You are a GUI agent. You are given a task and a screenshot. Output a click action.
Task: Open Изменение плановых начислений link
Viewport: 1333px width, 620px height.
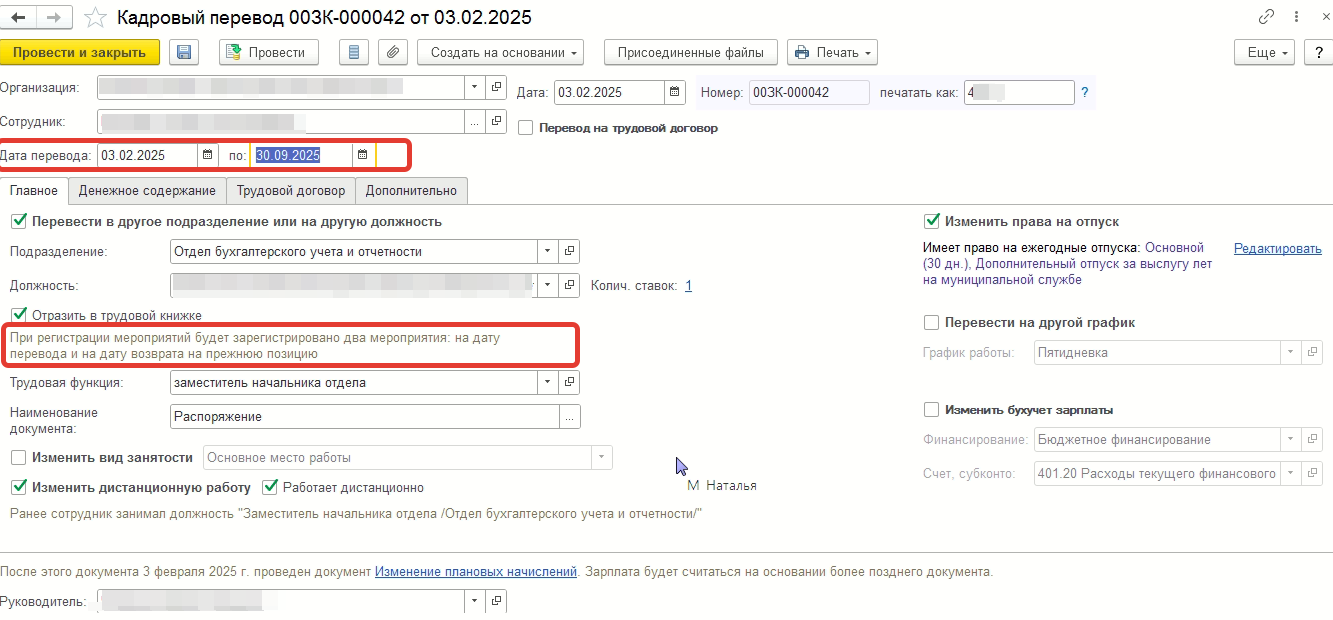[x=475, y=572]
